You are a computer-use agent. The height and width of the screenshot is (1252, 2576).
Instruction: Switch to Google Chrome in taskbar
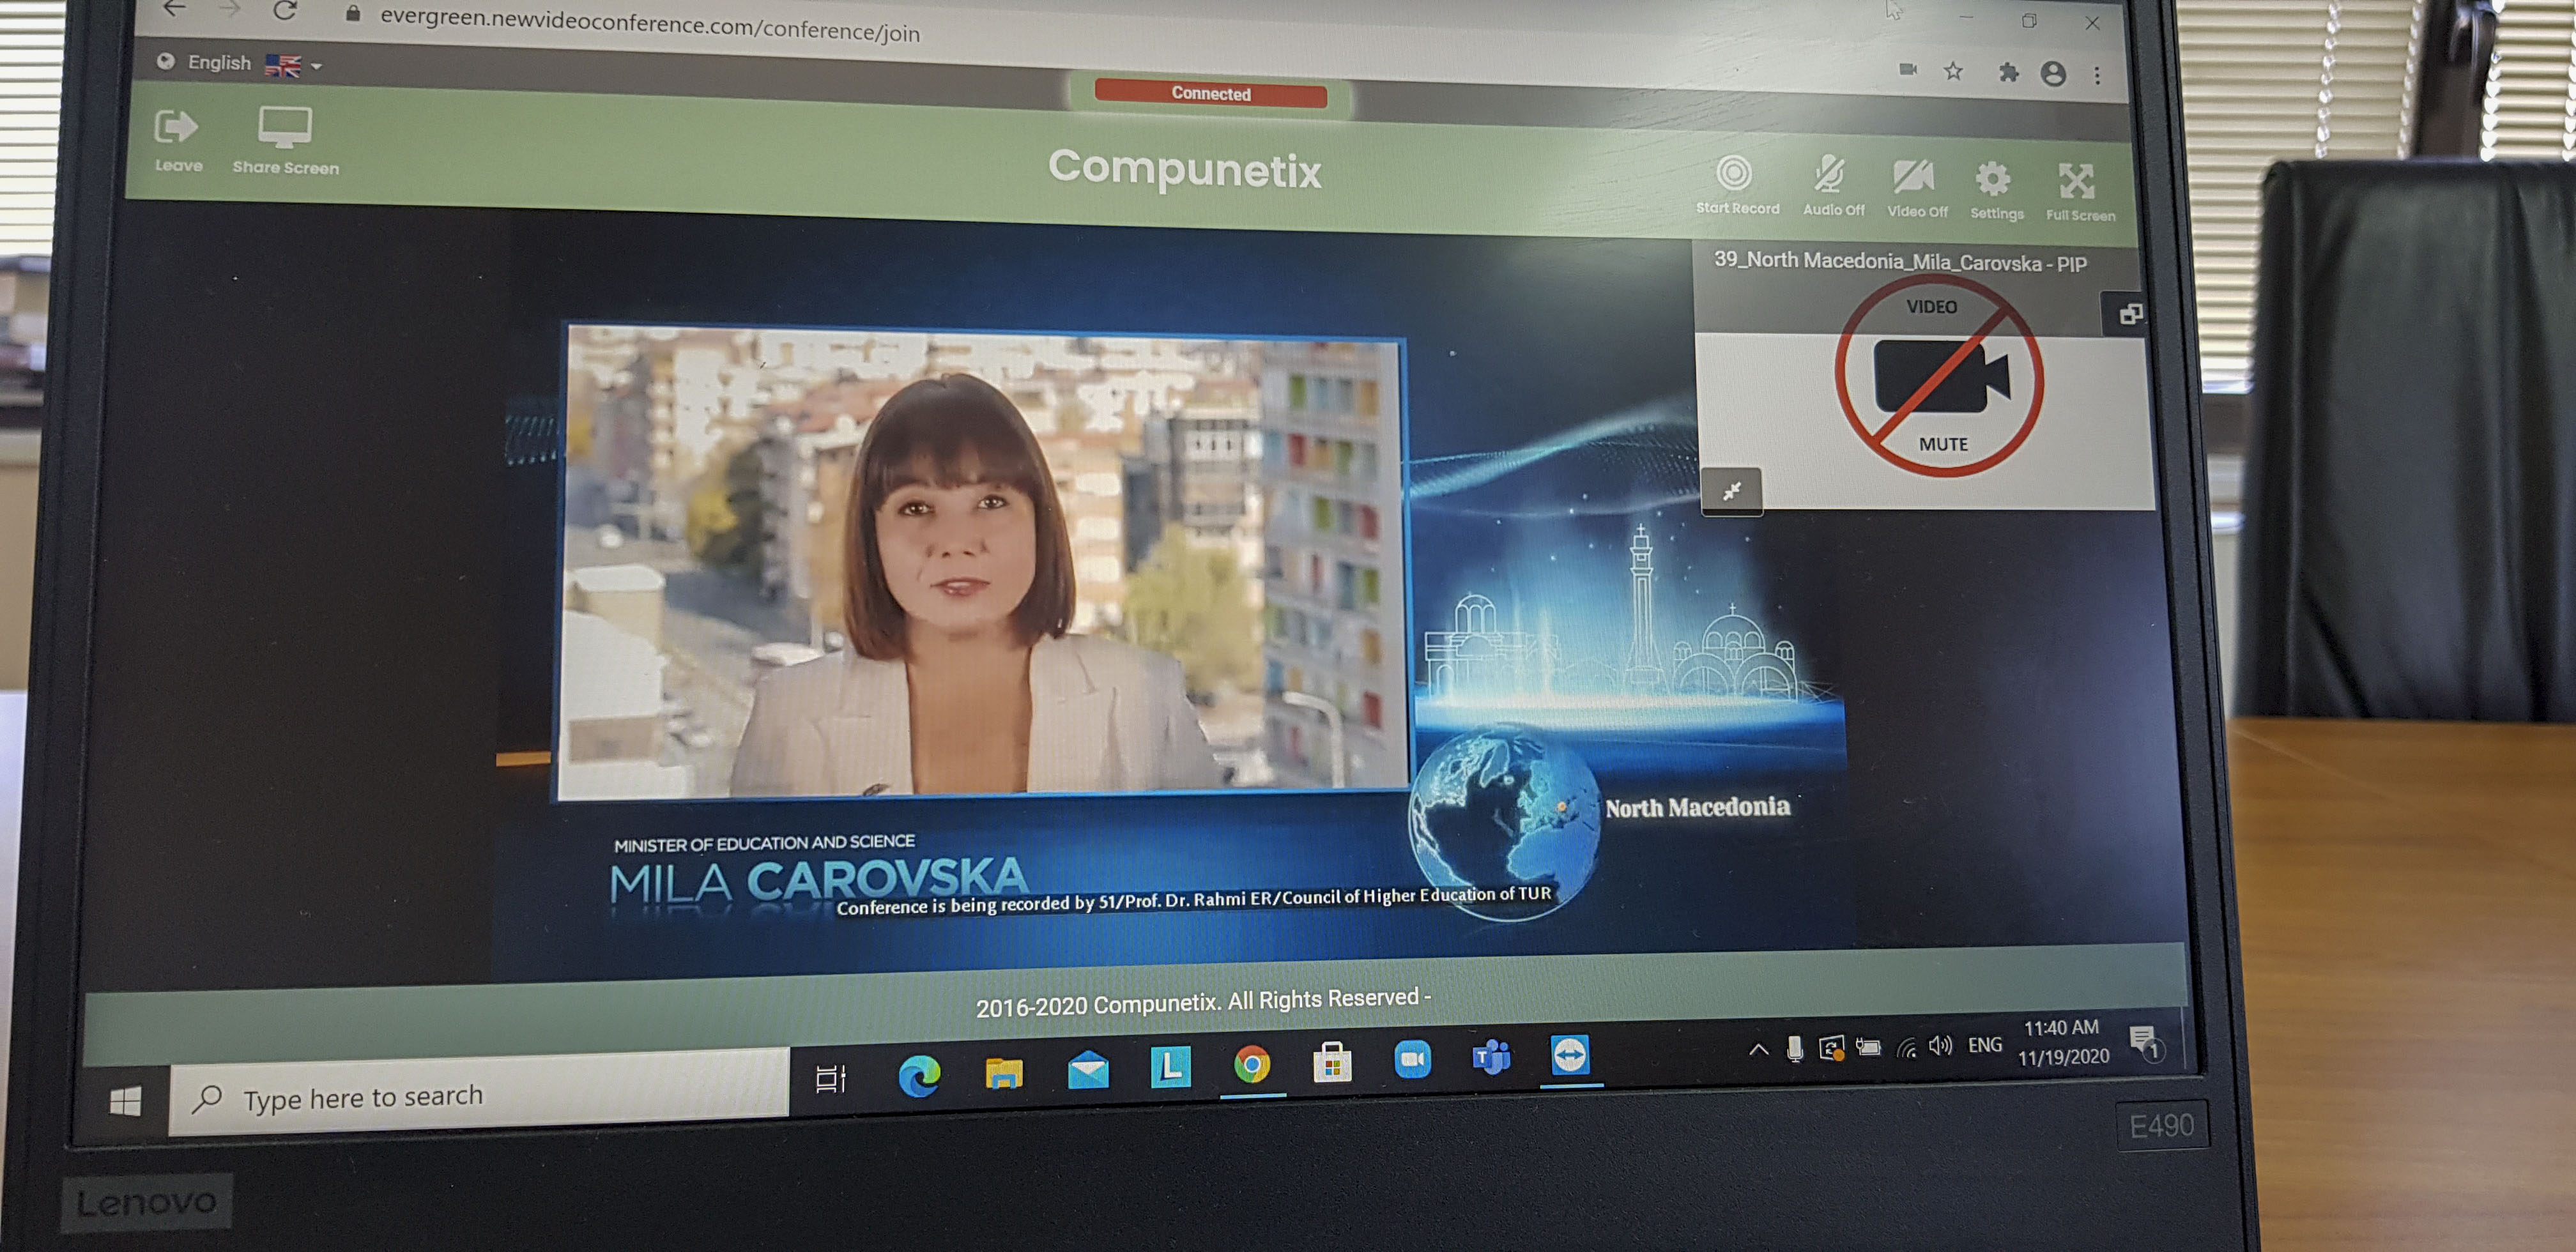click(1251, 1064)
